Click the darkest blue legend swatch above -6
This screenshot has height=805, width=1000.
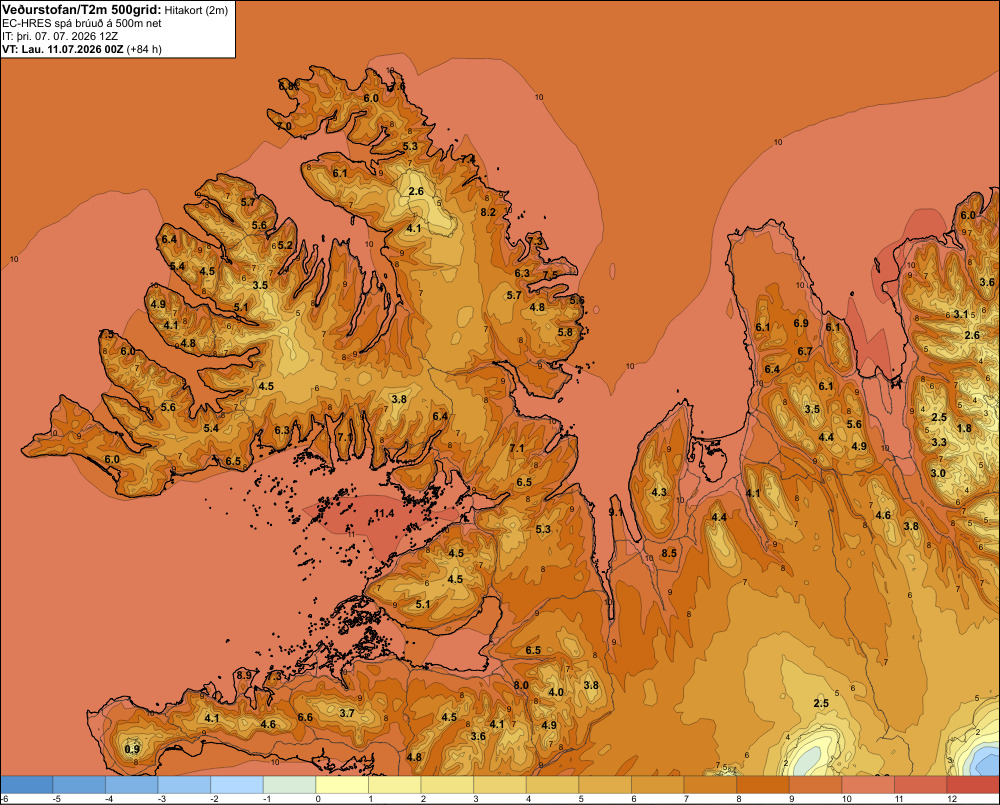(x=27, y=785)
